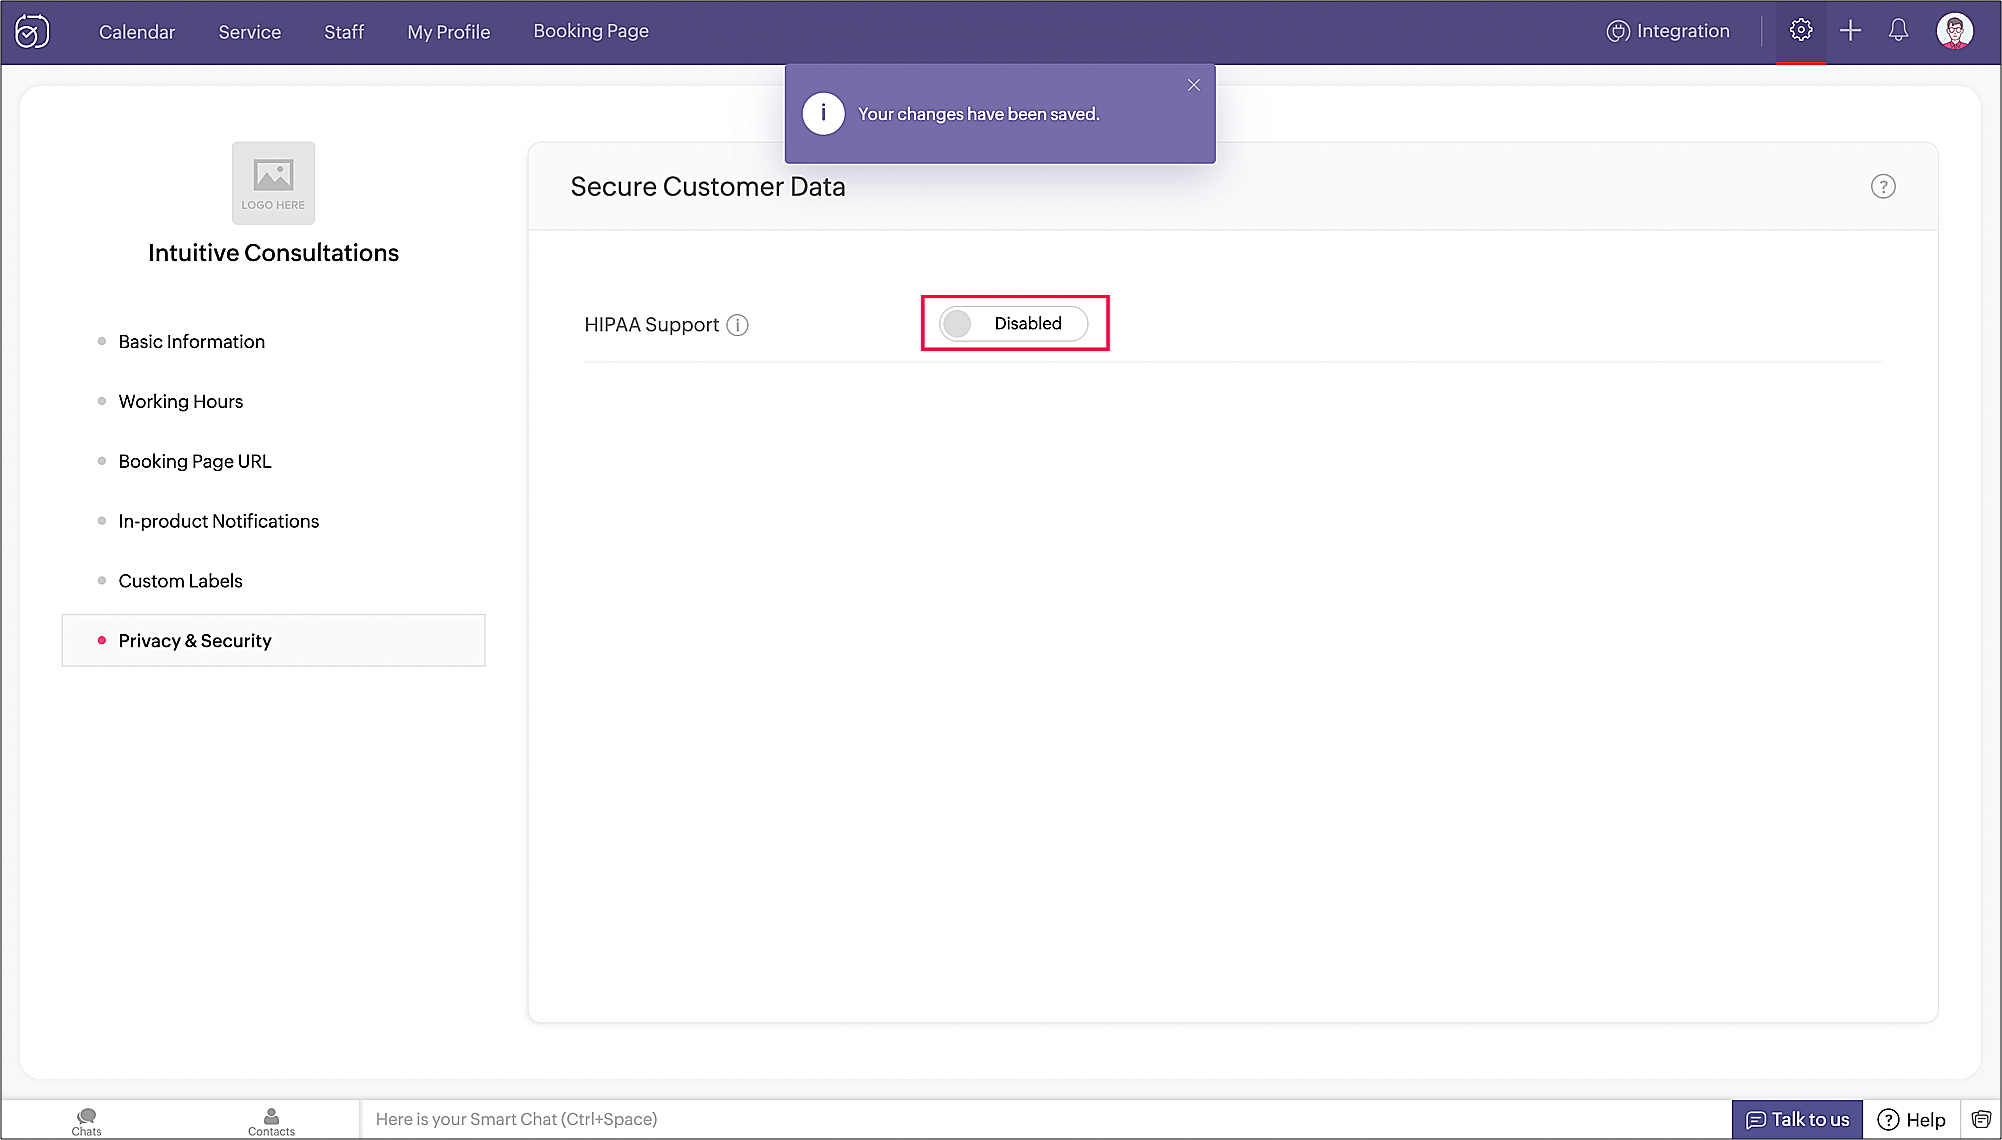Click the Talk to us button
This screenshot has width=2002, height=1140.
(x=1797, y=1119)
